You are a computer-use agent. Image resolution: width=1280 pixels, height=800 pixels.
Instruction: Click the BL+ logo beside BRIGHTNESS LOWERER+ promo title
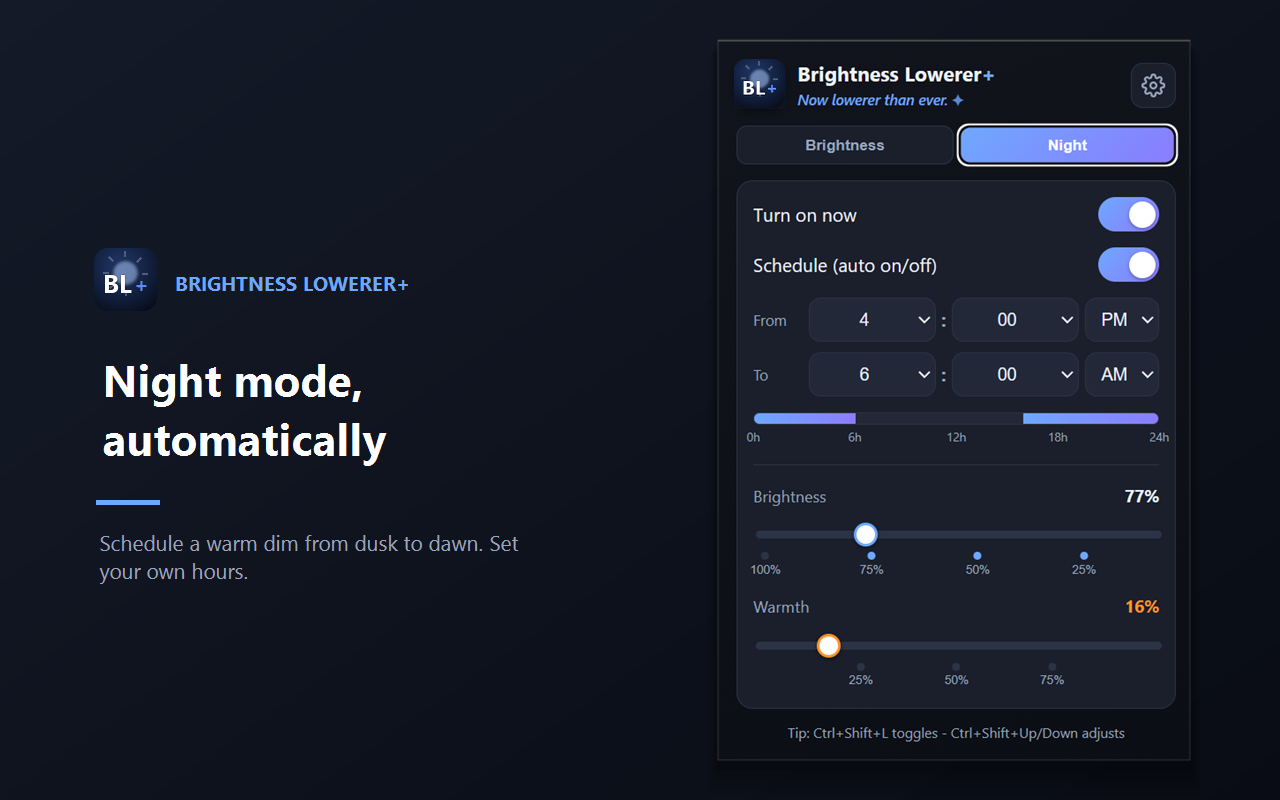[125, 279]
